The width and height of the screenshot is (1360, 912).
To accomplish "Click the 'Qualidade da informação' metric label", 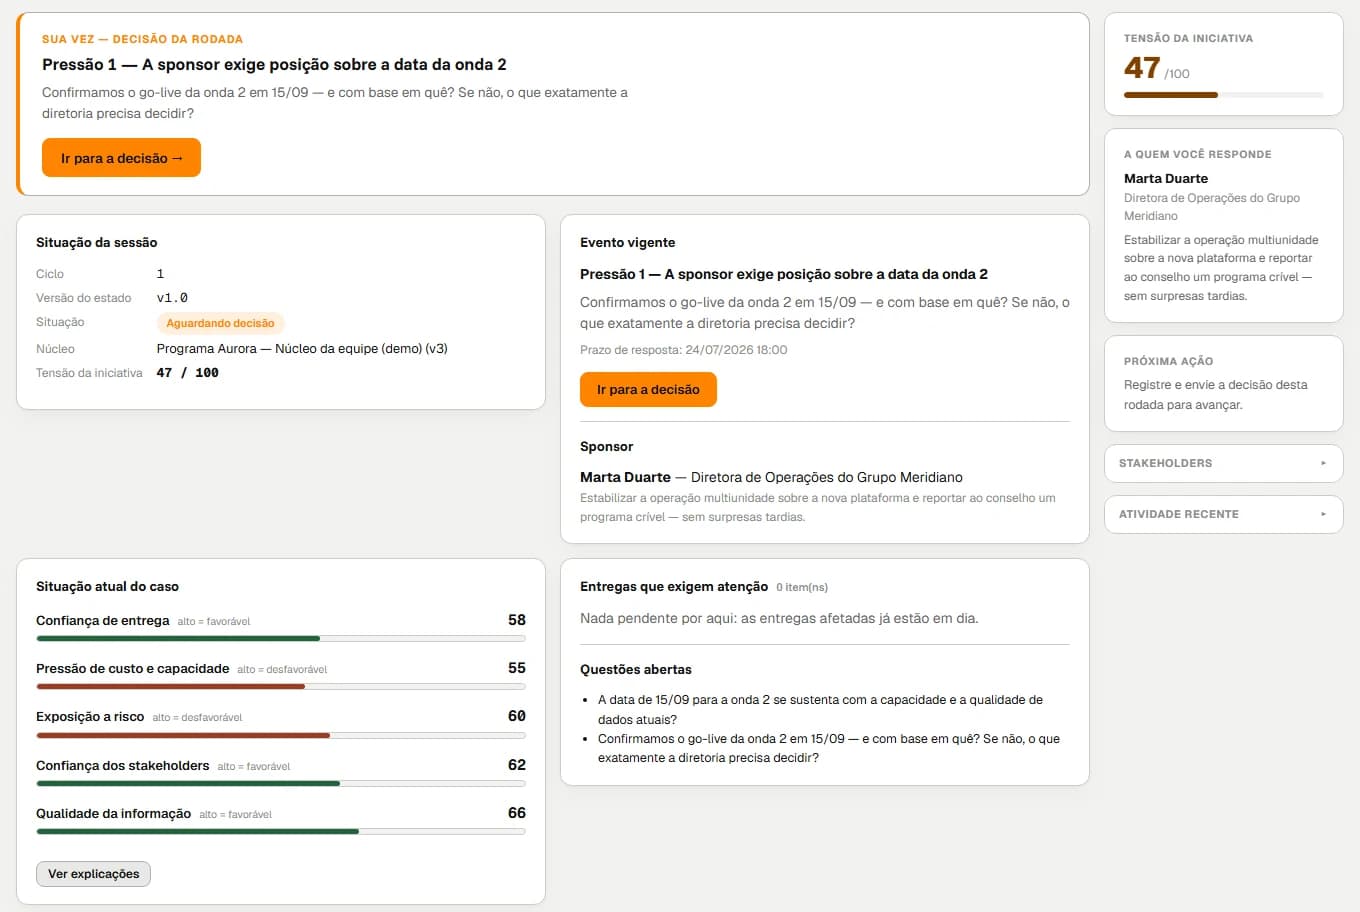I will coord(113,813).
